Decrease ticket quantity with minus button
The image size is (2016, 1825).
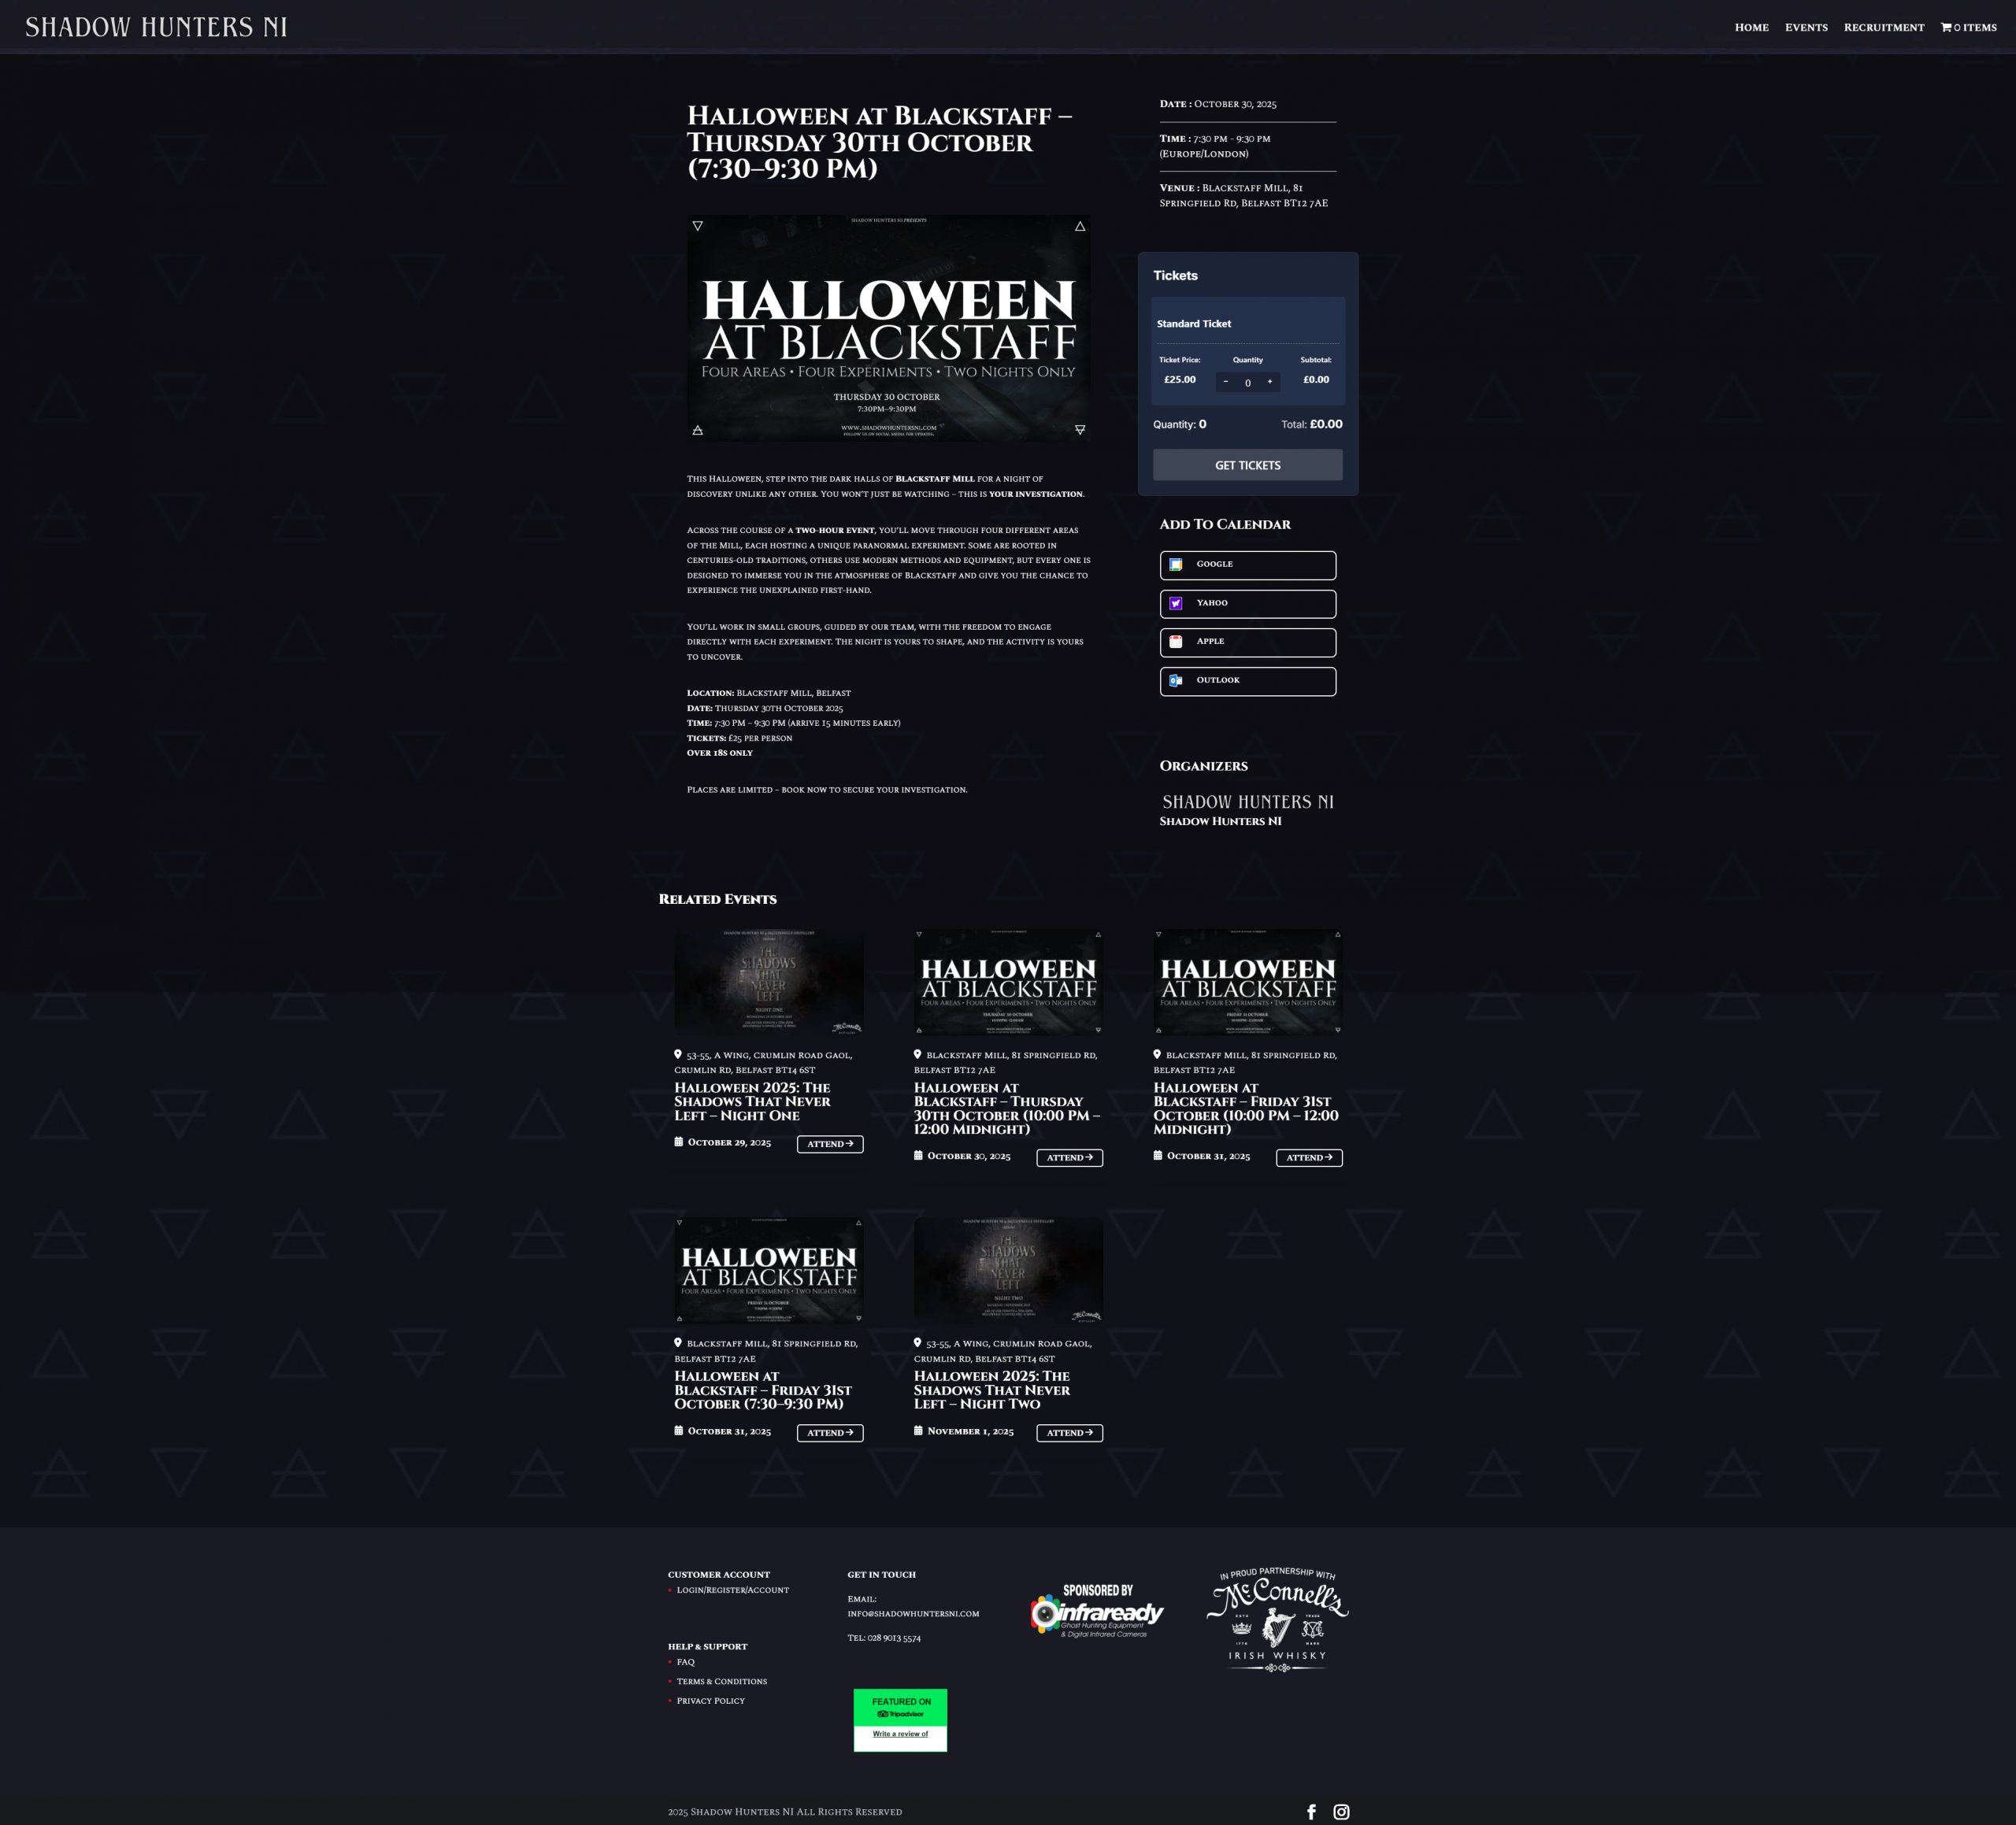click(1225, 382)
